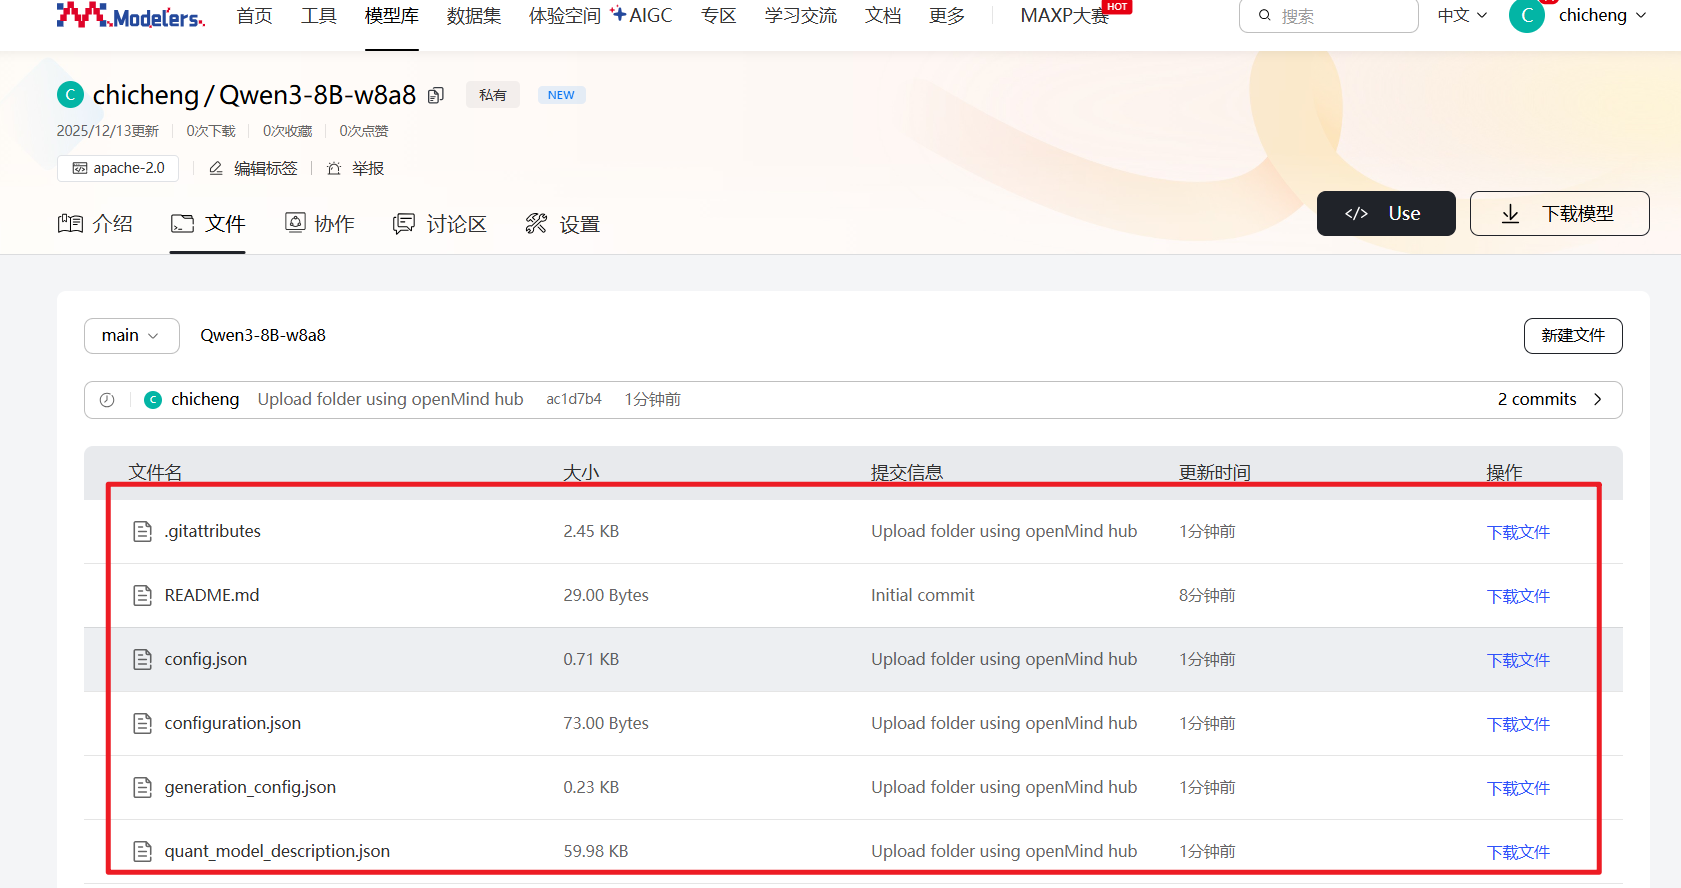This screenshot has width=1681, height=888.
Task: Open 学习交流 in the top navigation
Action: click(801, 15)
